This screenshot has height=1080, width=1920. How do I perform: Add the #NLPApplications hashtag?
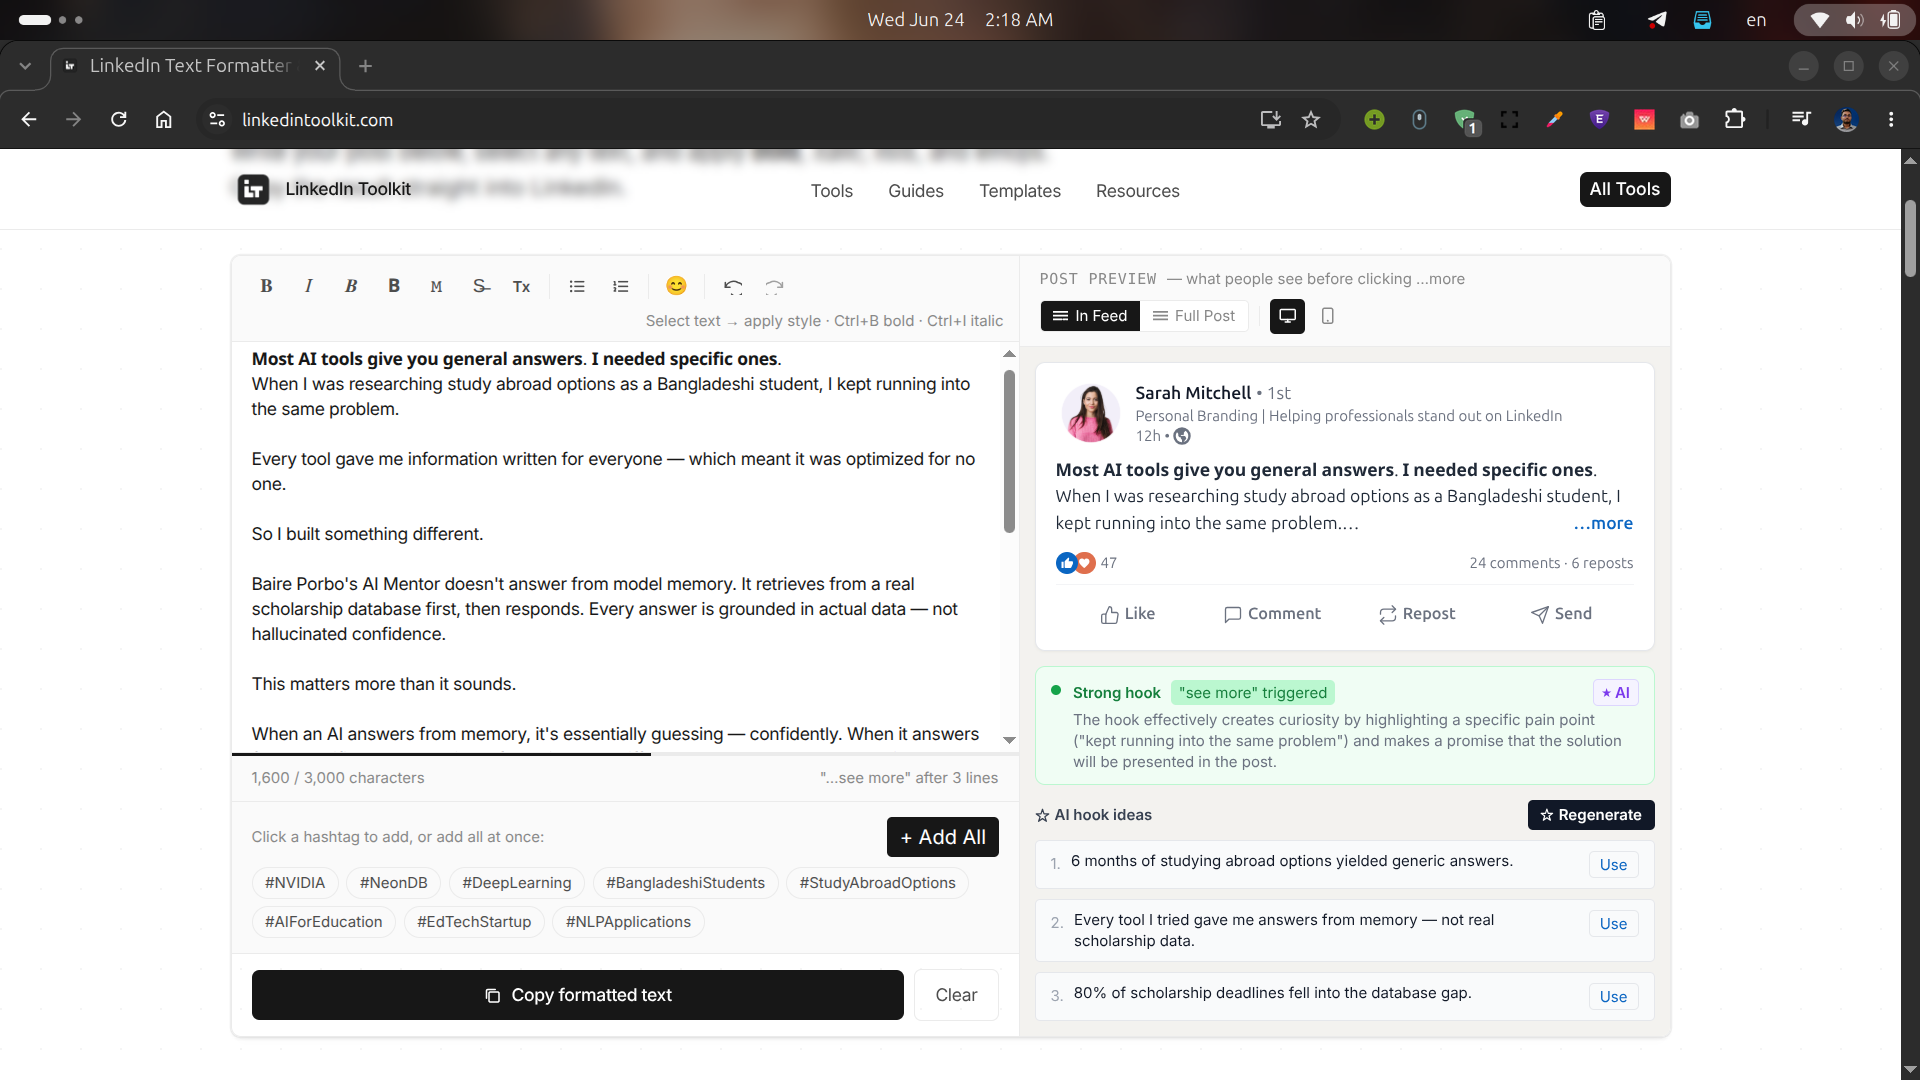(628, 922)
